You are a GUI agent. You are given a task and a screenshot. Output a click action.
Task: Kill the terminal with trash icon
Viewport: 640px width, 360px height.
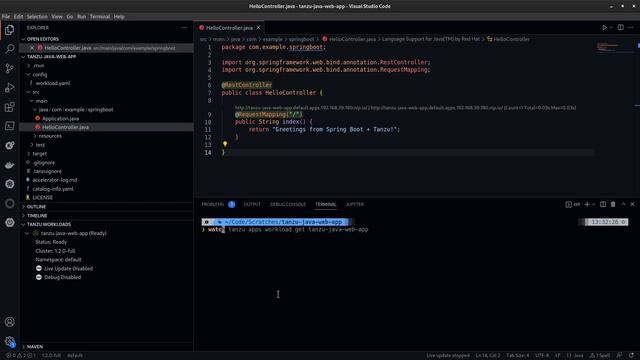click(x=613, y=204)
